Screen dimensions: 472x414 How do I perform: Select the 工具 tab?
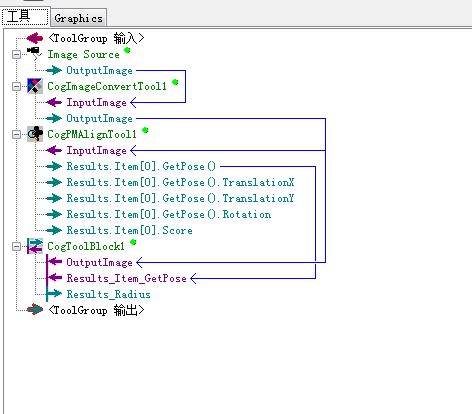point(25,16)
